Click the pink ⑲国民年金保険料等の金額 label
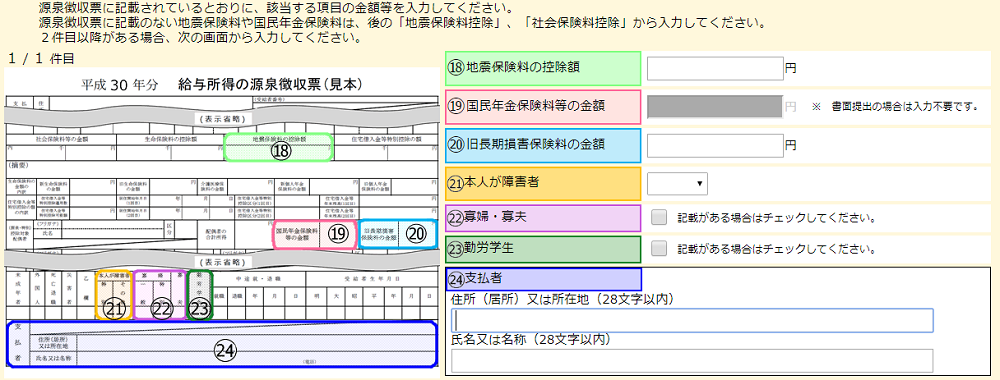The image size is (1000, 380). 543,106
